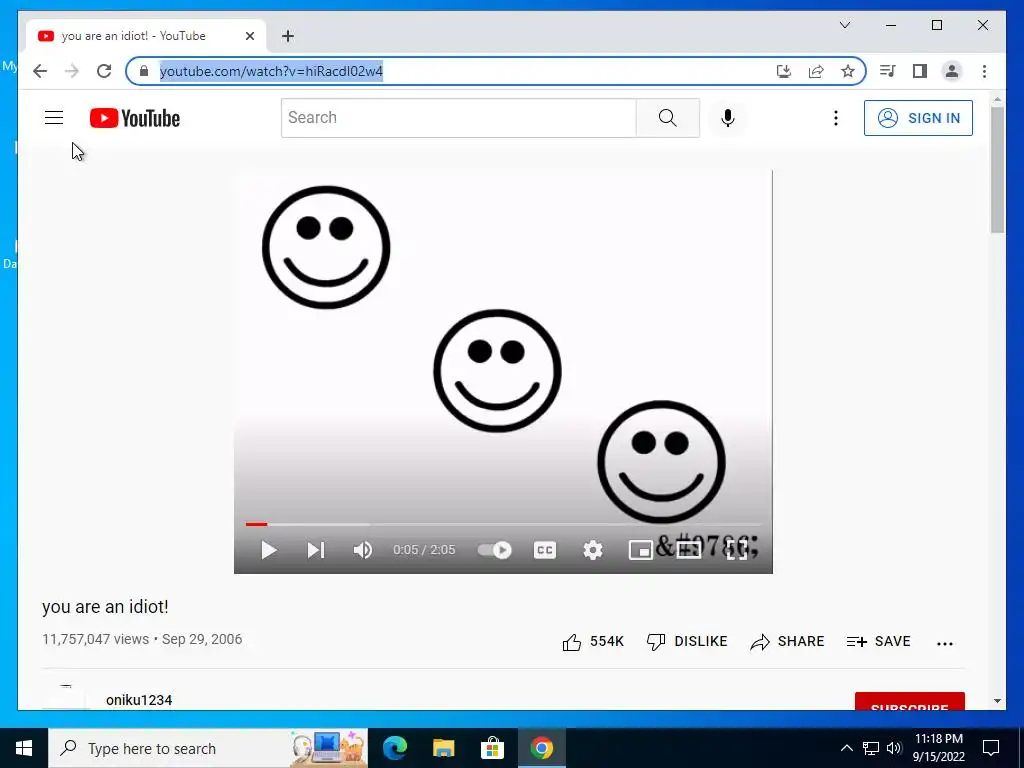Open the oniku1234 channel
Screen dimensions: 1024x768
(139, 700)
